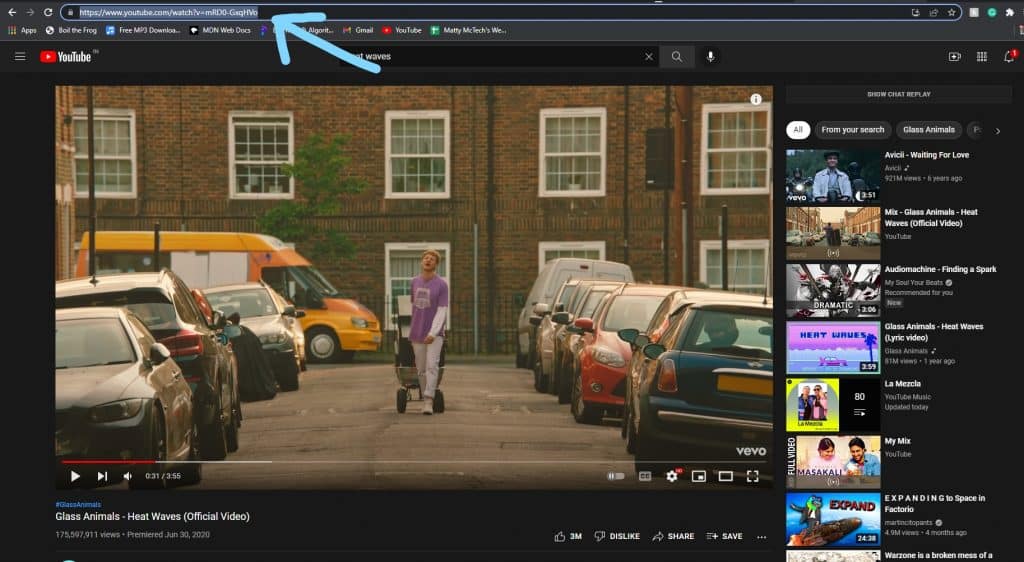This screenshot has width=1024, height=562.
Task: Open the YouTube apps grid
Action: (x=982, y=57)
